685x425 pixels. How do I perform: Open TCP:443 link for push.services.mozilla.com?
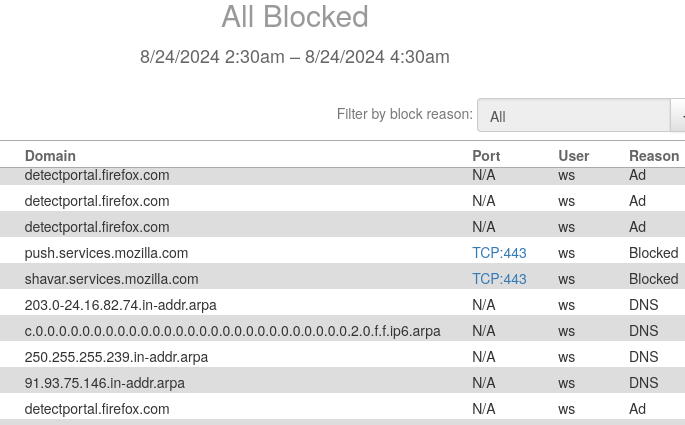(499, 253)
